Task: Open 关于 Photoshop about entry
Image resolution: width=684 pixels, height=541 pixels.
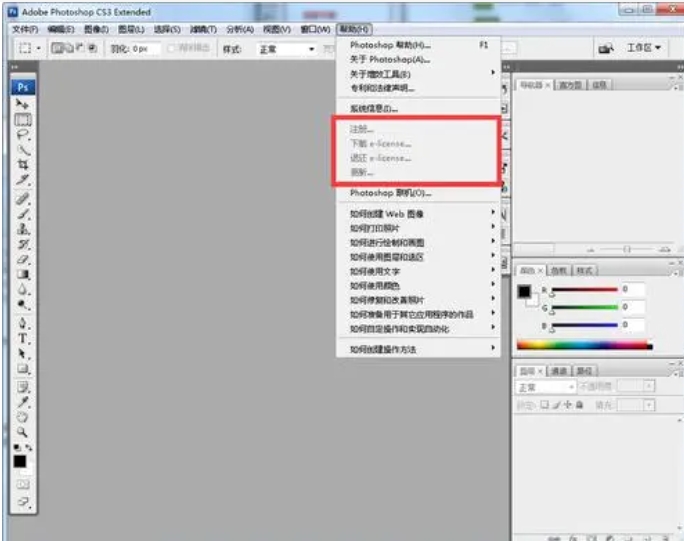Action: click(x=388, y=59)
